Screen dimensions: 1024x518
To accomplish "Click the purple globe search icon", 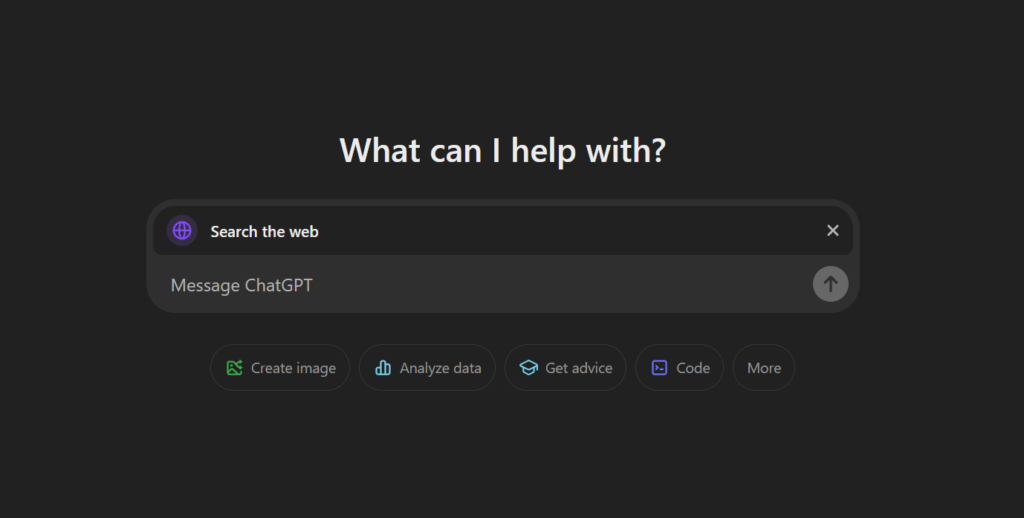I will click(x=182, y=231).
